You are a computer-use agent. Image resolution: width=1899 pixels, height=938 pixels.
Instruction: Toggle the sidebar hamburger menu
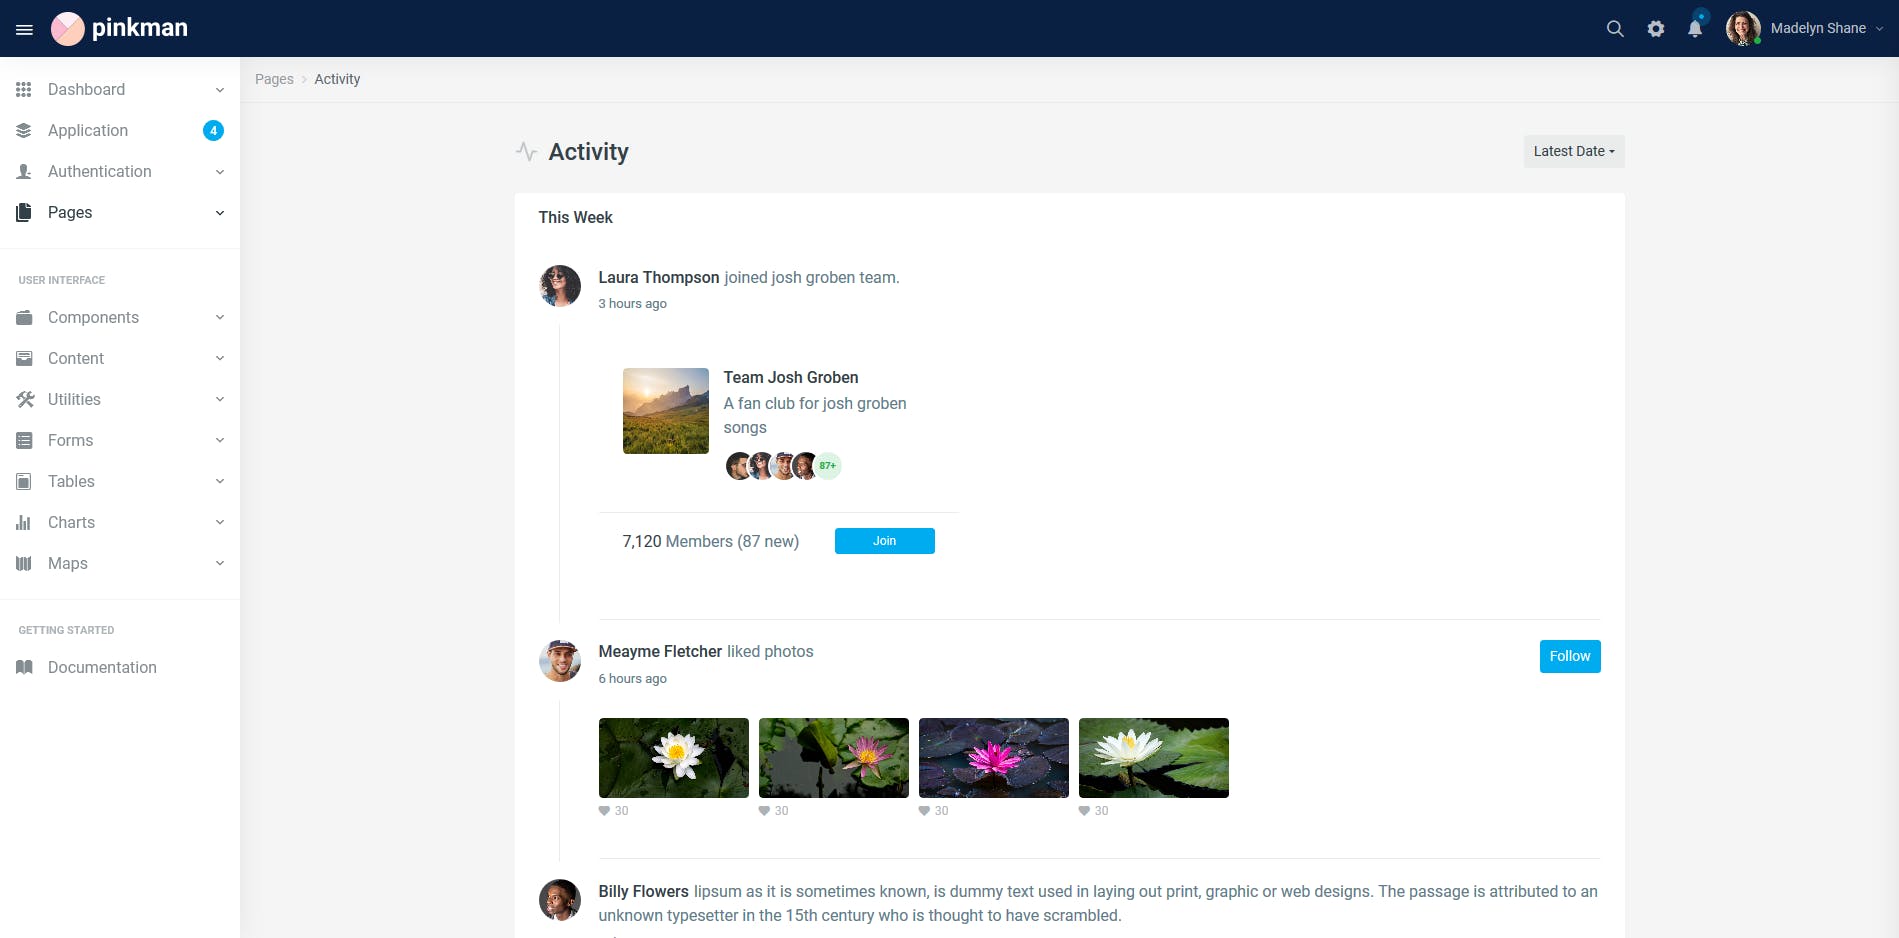[24, 28]
